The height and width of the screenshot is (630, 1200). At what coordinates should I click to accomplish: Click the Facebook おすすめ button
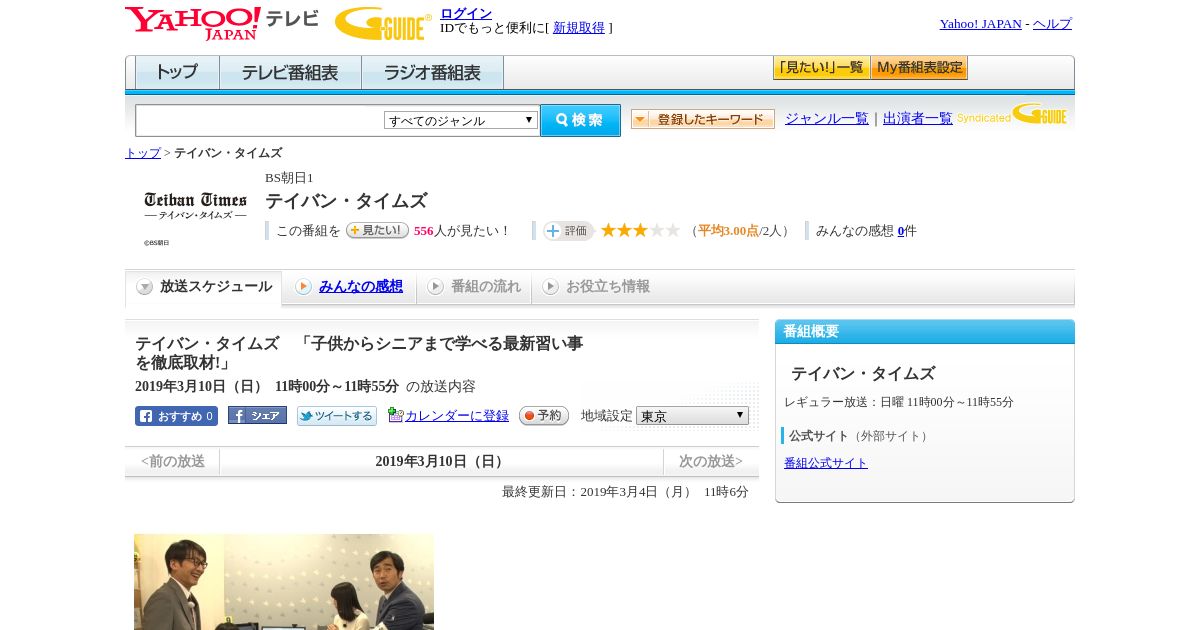tap(176, 416)
